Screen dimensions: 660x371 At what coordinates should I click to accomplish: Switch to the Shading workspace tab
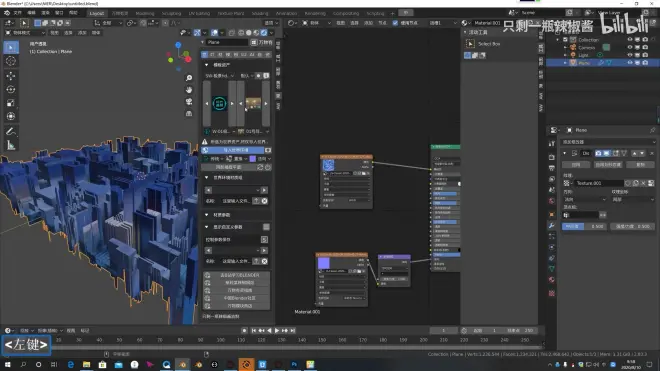point(260,13)
